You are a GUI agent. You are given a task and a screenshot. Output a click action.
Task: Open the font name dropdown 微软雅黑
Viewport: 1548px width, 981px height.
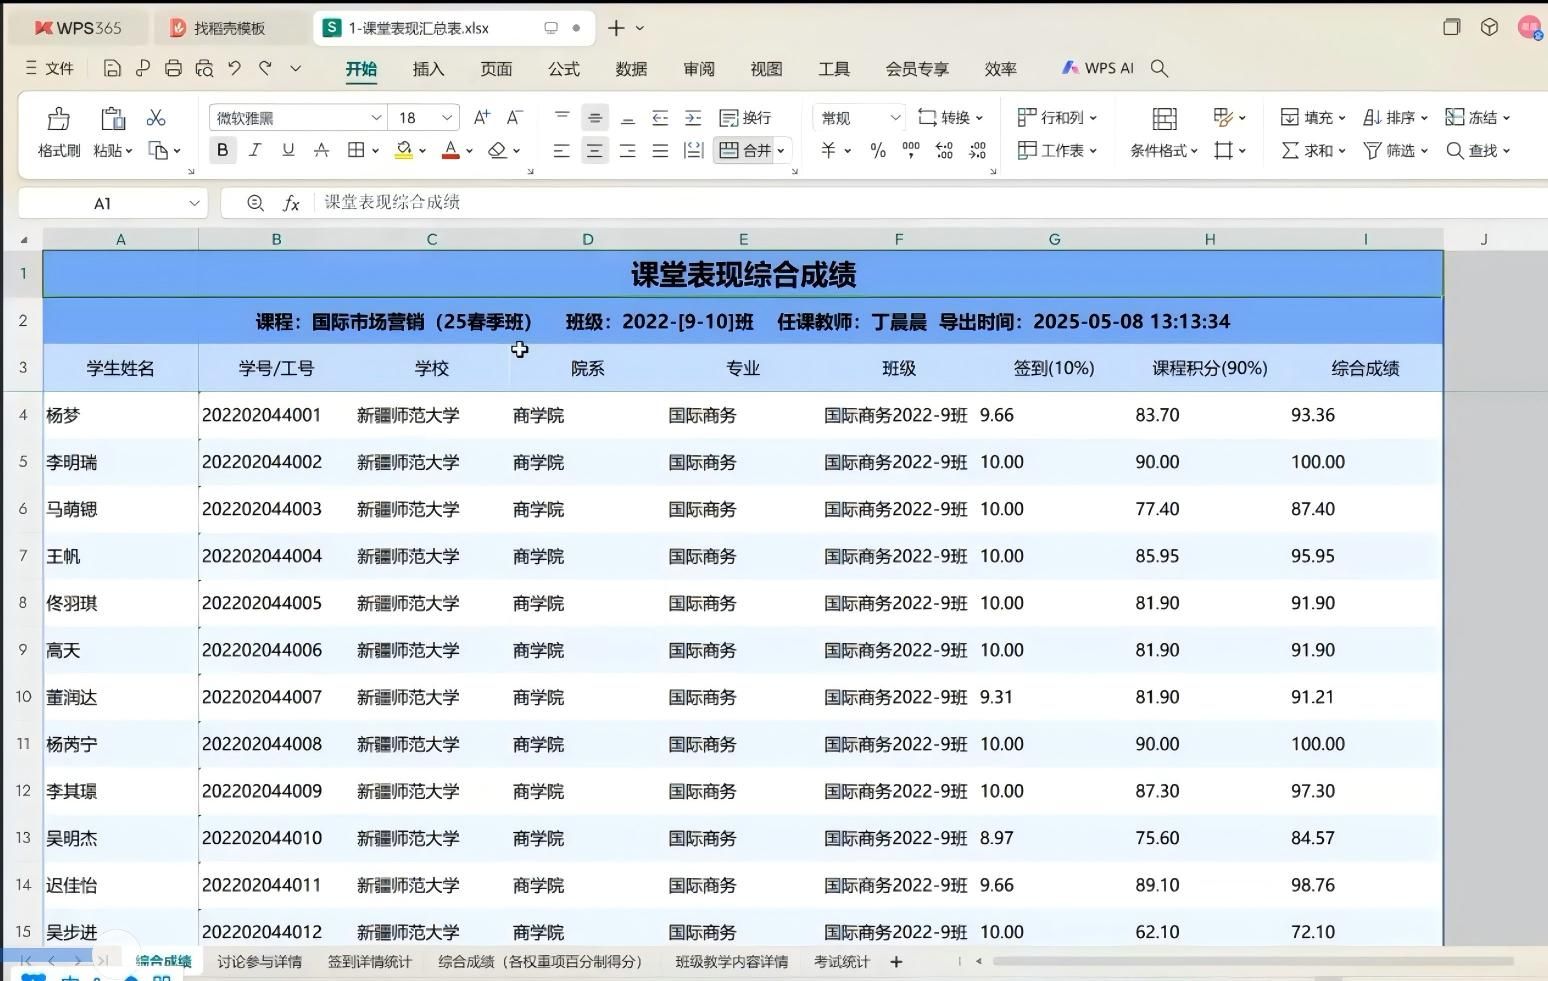[376, 118]
